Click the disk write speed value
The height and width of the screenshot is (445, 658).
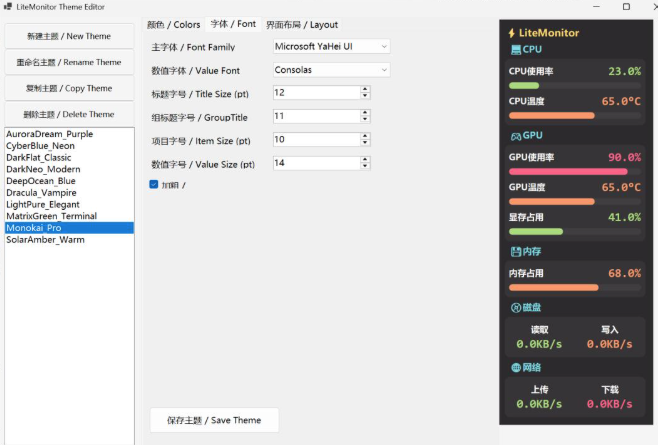coord(610,344)
